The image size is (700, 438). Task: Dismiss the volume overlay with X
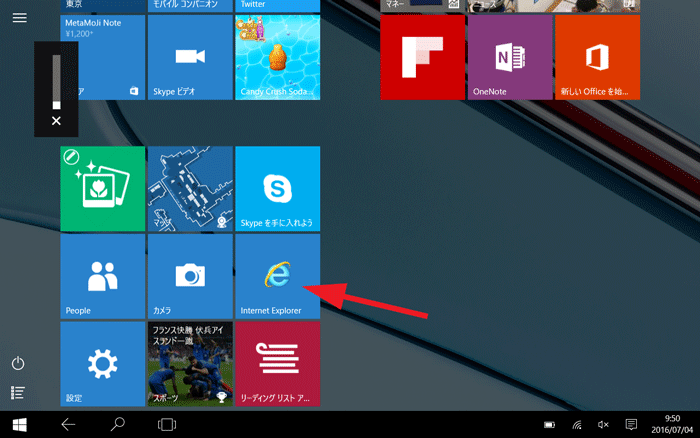(56, 121)
